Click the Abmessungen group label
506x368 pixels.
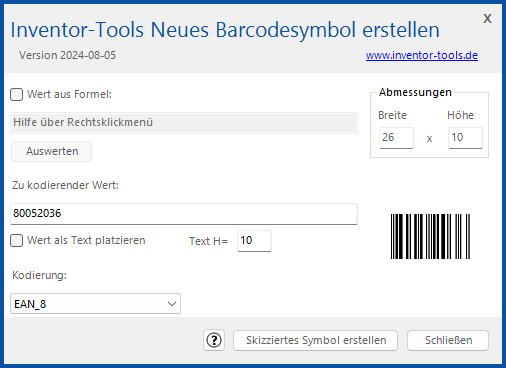[415, 92]
